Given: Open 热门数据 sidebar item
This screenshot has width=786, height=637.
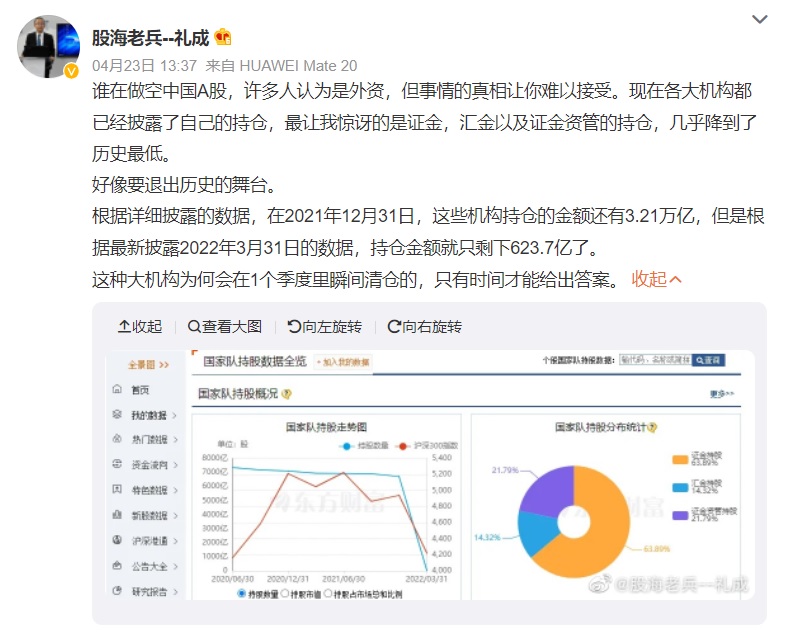Looking at the screenshot, I should pyautogui.click(x=149, y=440).
